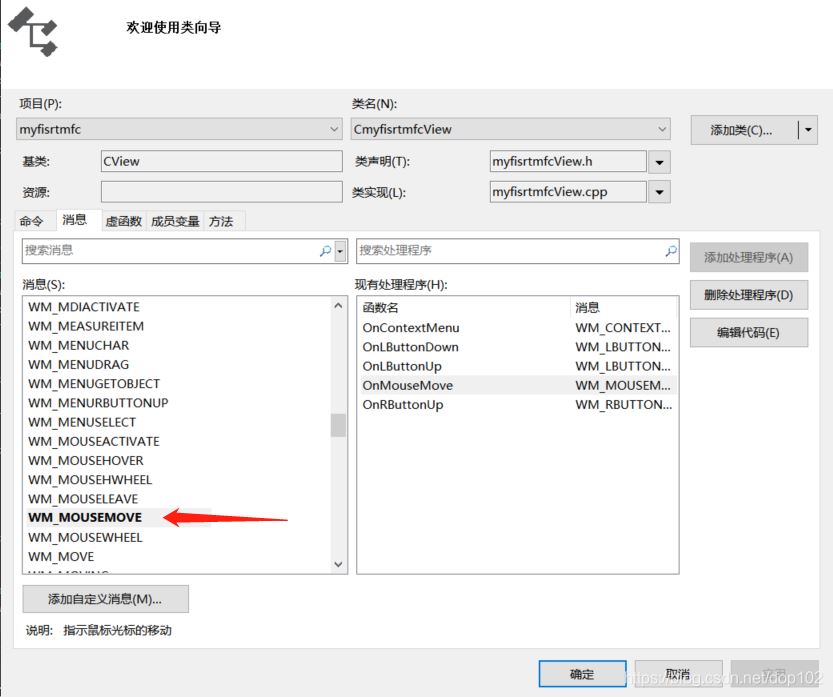Image resolution: width=833 pixels, height=697 pixels.
Task: Click the 添加类(C)... button
Action: [x=744, y=130]
